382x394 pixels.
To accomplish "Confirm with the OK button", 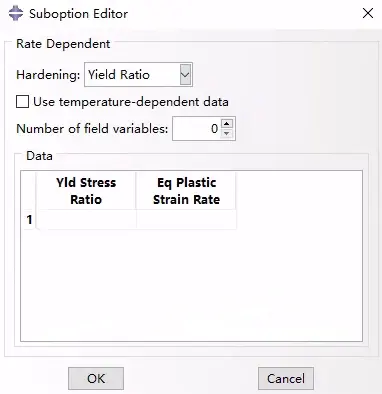I will pyautogui.click(x=96, y=378).
